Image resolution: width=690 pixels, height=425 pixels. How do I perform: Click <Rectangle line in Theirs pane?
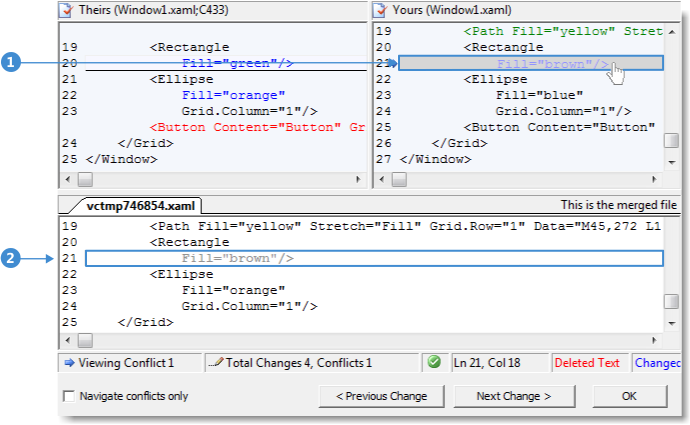point(190,48)
